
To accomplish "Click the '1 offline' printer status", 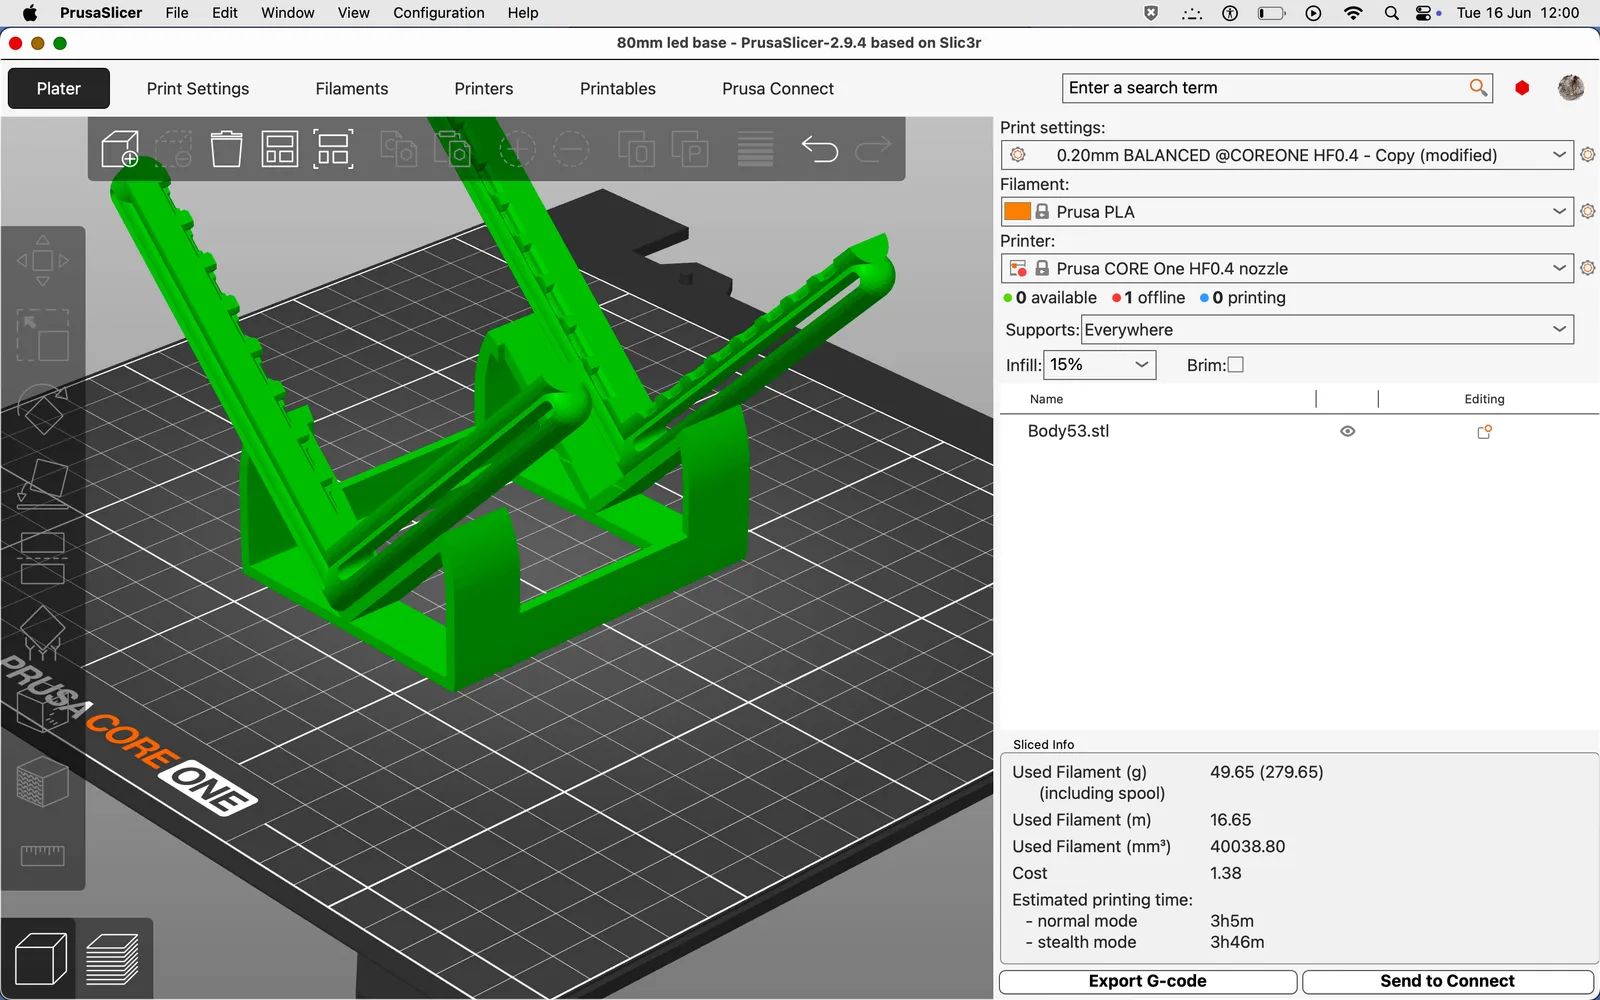I will point(1148,298).
